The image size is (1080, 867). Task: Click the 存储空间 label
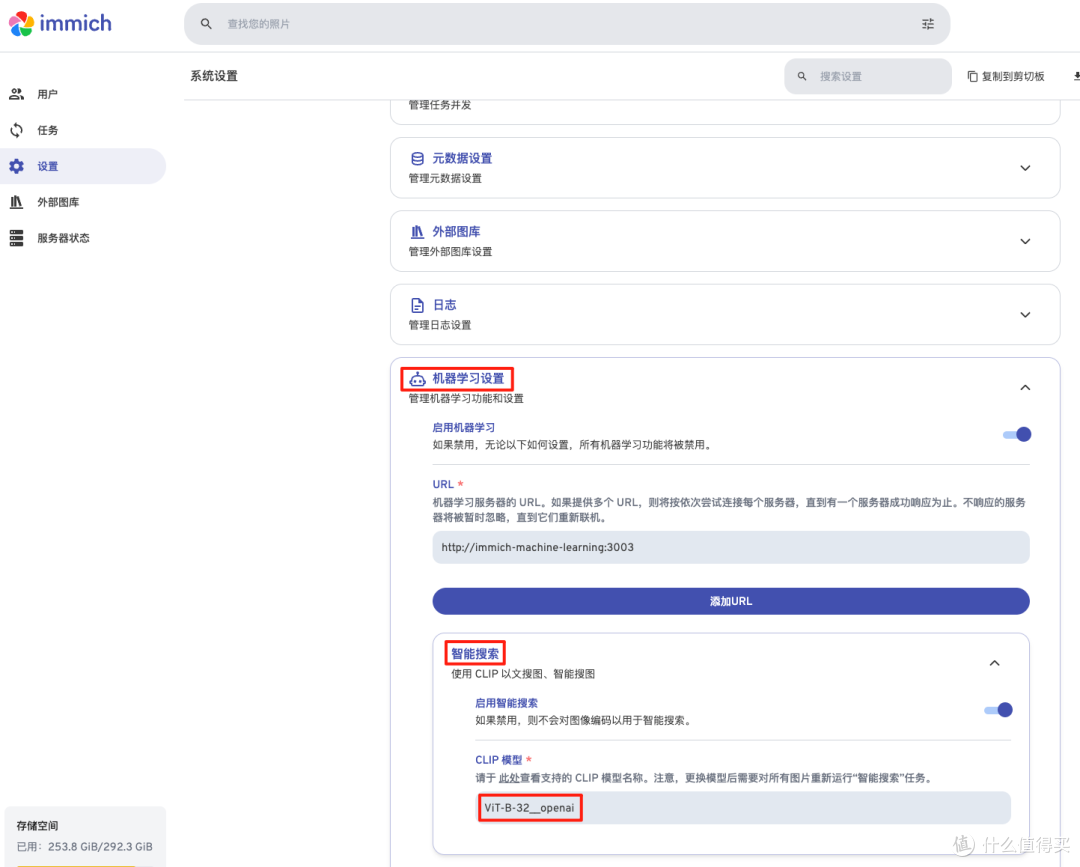(37, 826)
